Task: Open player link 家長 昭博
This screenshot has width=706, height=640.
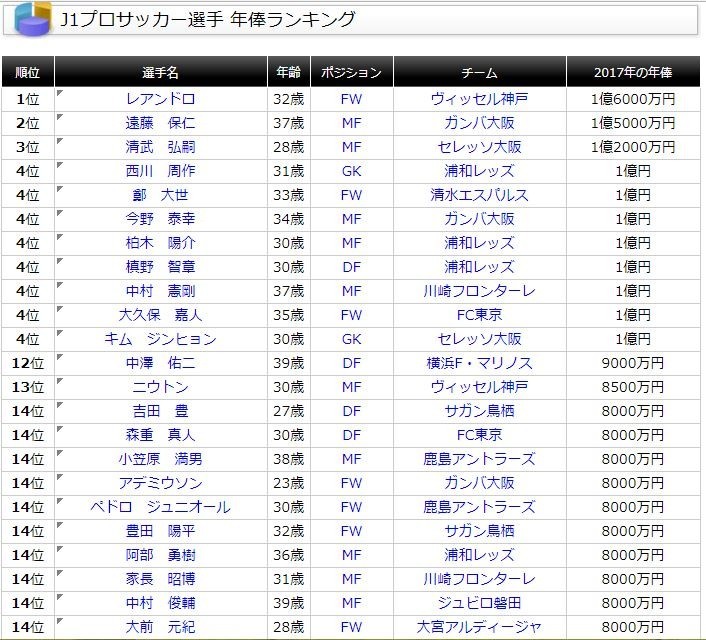Action: point(161,579)
